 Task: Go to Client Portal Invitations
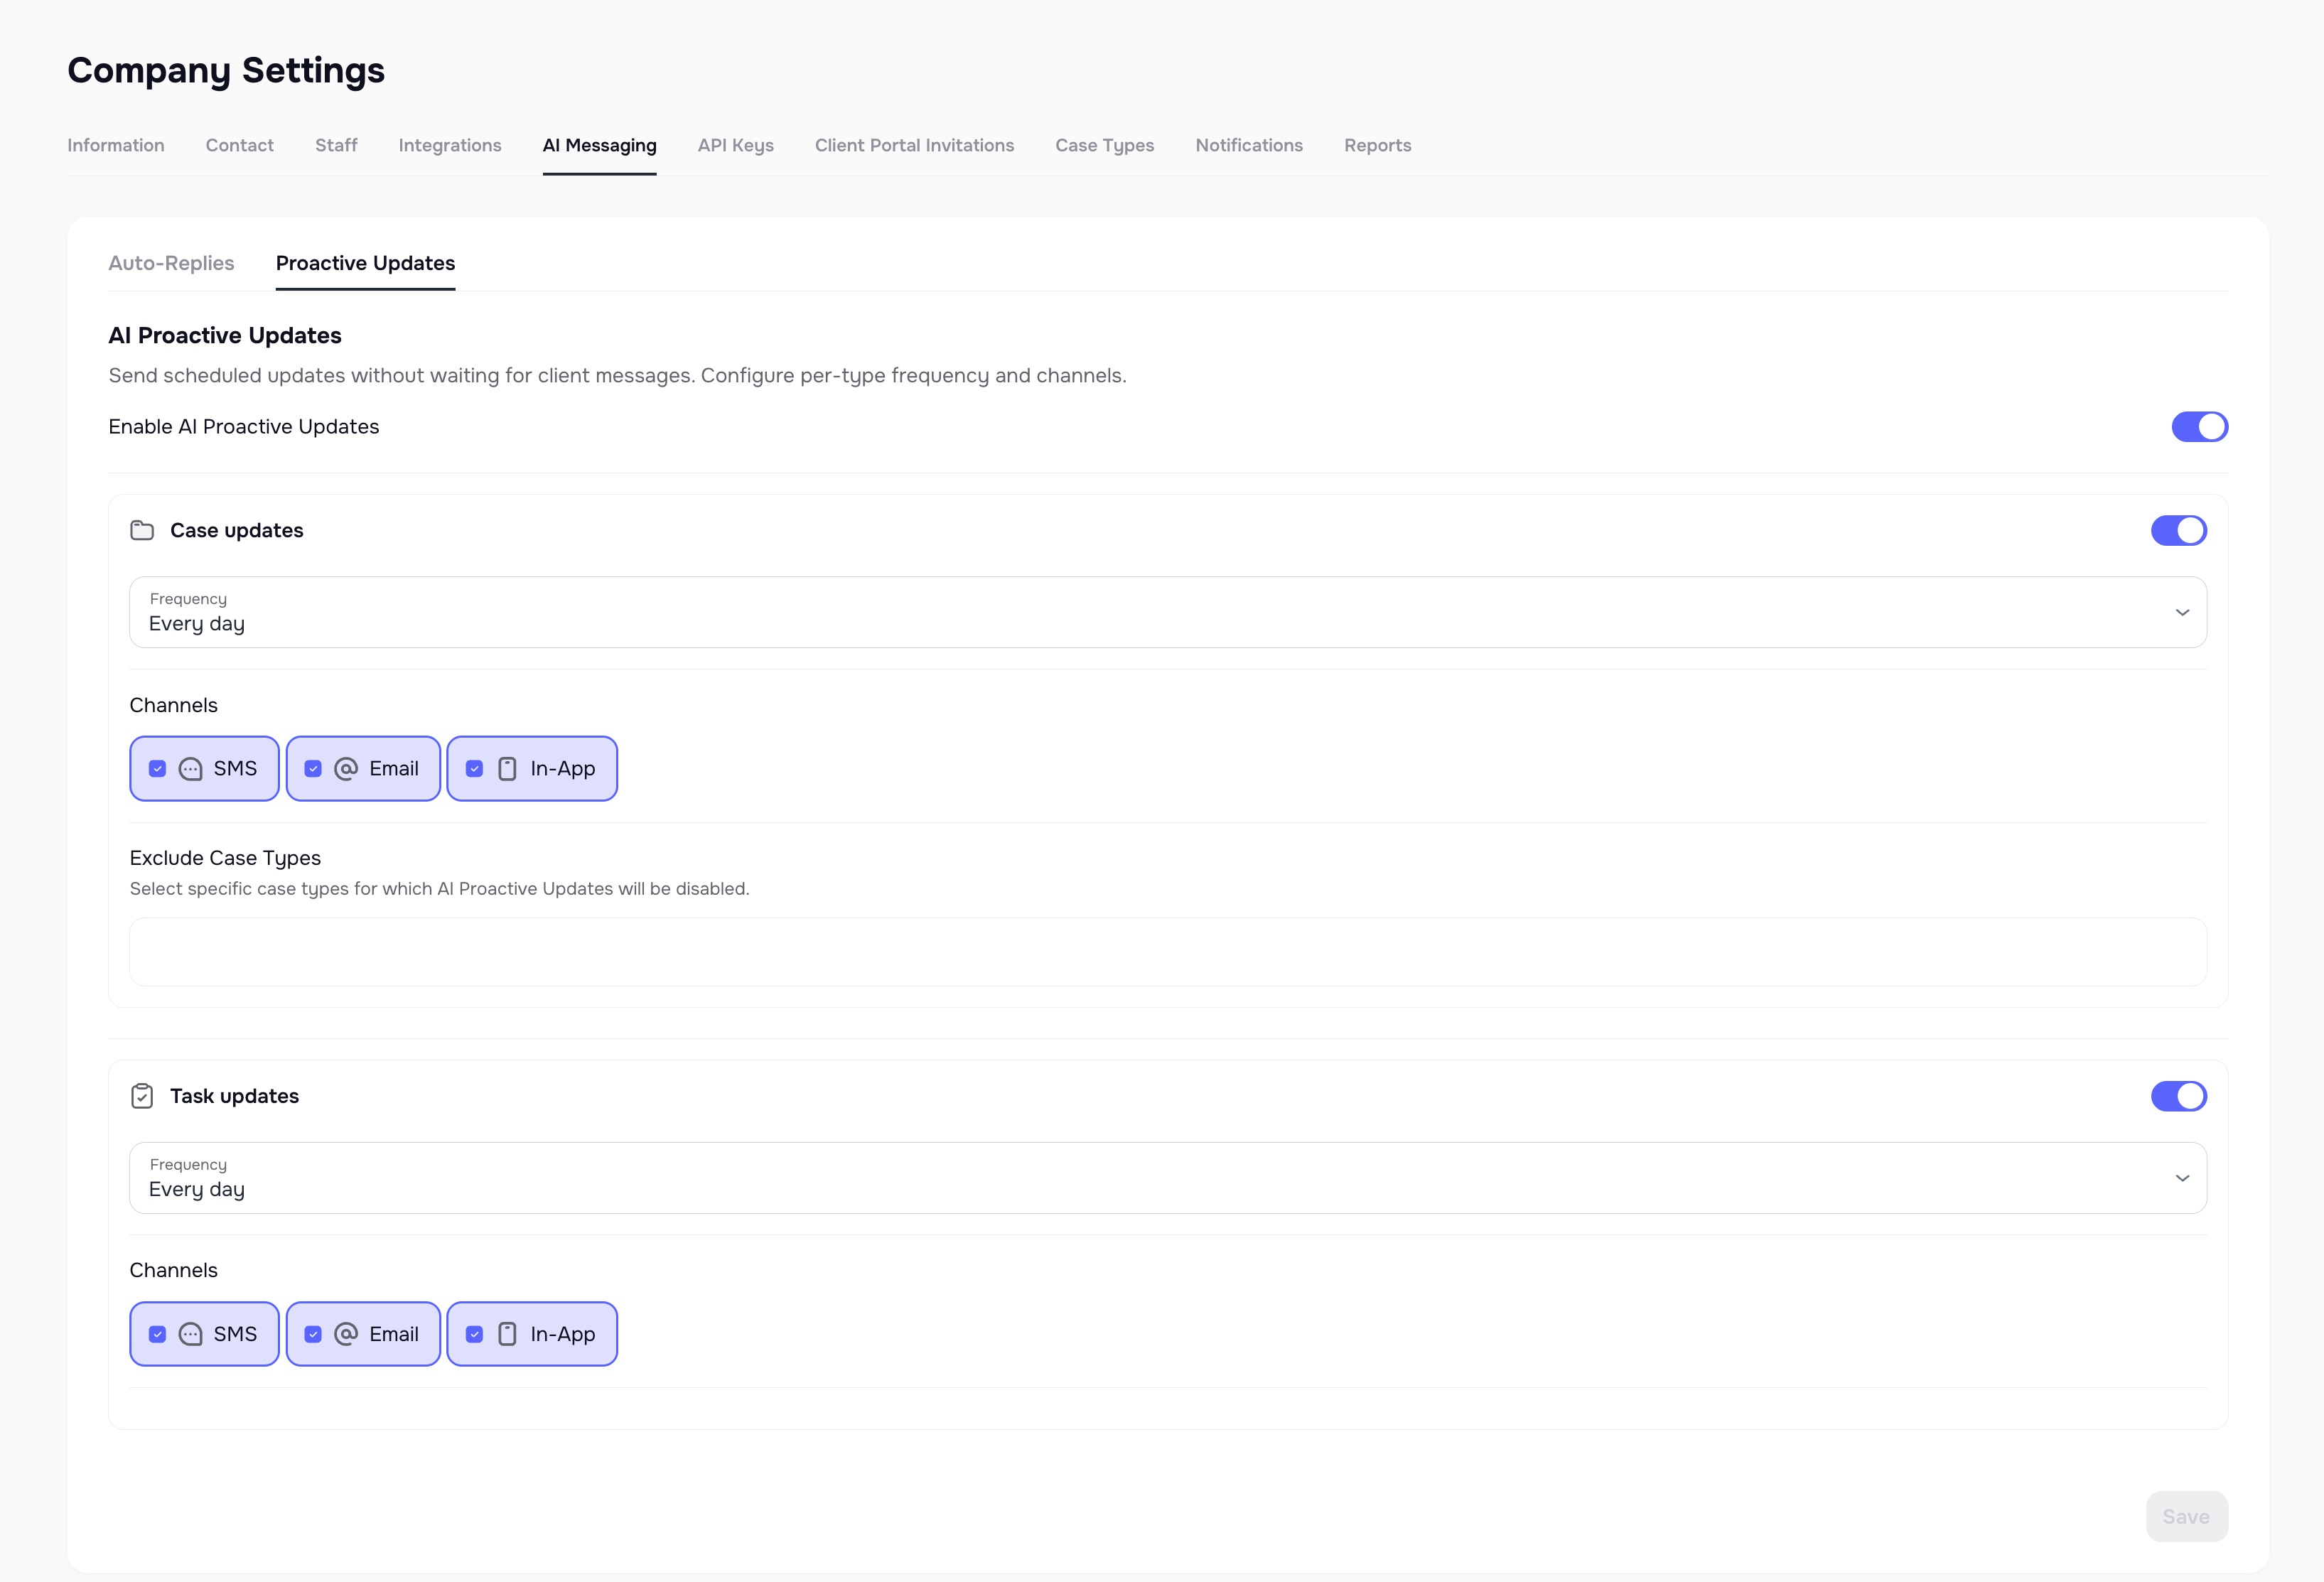tap(914, 145)
